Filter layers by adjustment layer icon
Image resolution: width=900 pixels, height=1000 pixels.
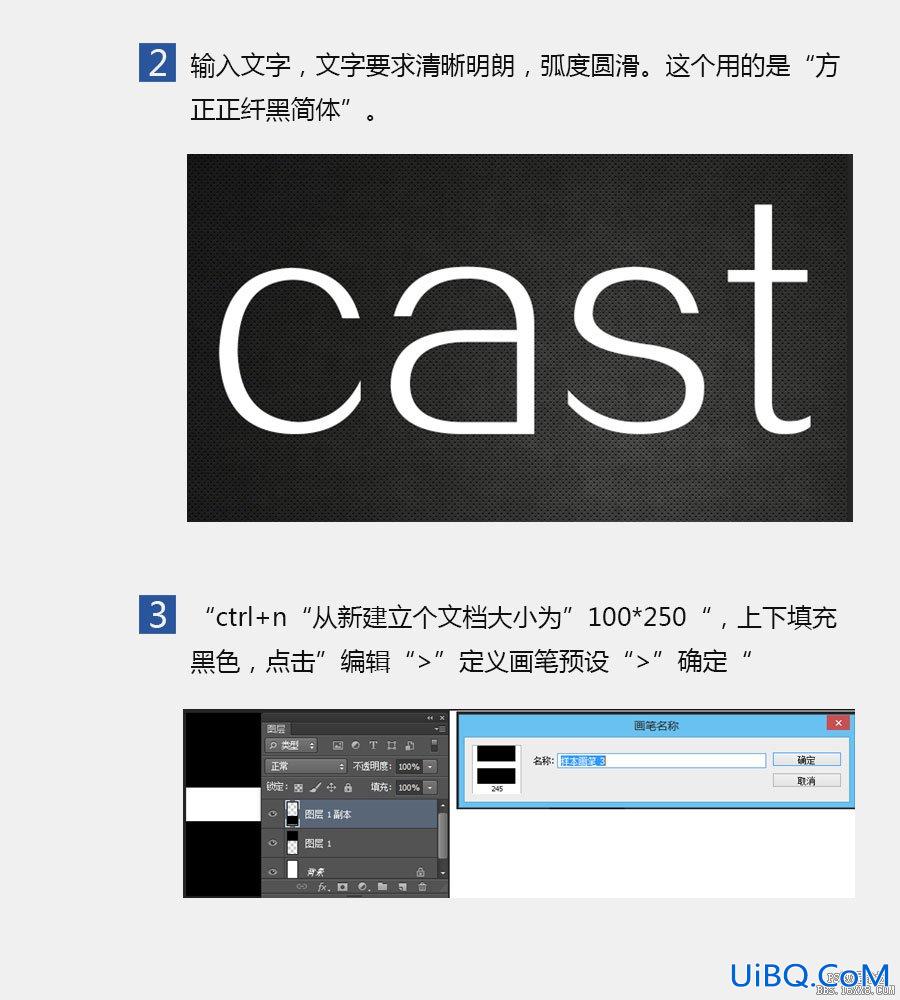[x=355, y=745]
